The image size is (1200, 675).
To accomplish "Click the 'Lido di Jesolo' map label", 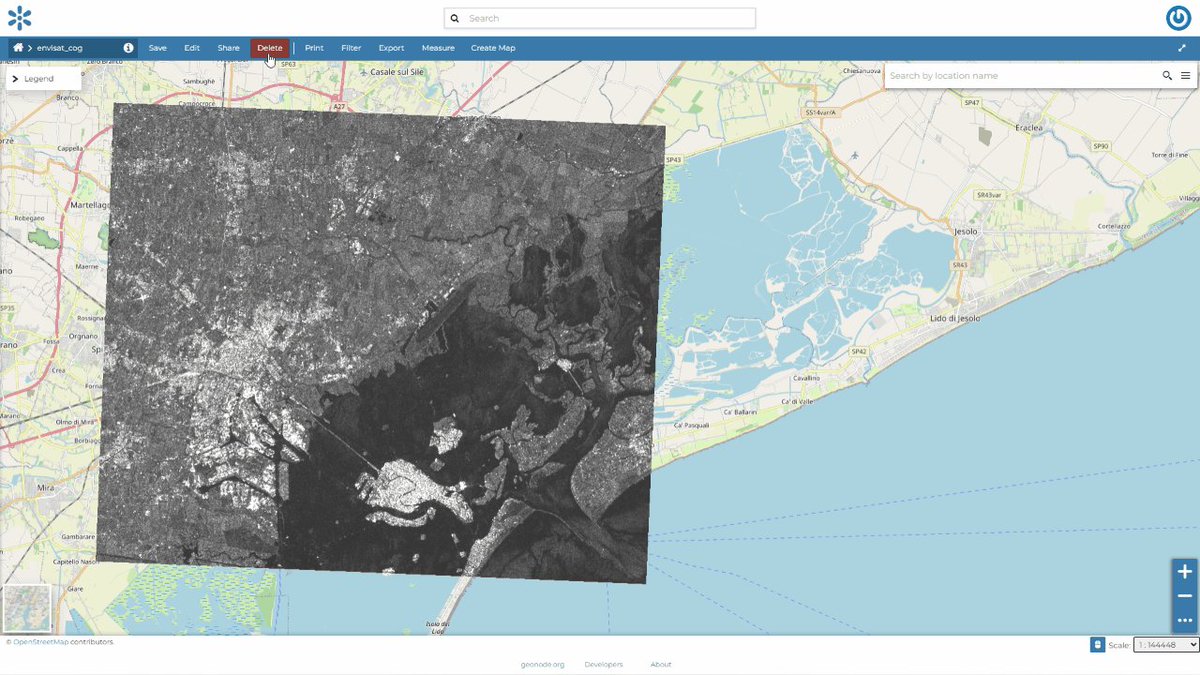I will click(955, 318).
